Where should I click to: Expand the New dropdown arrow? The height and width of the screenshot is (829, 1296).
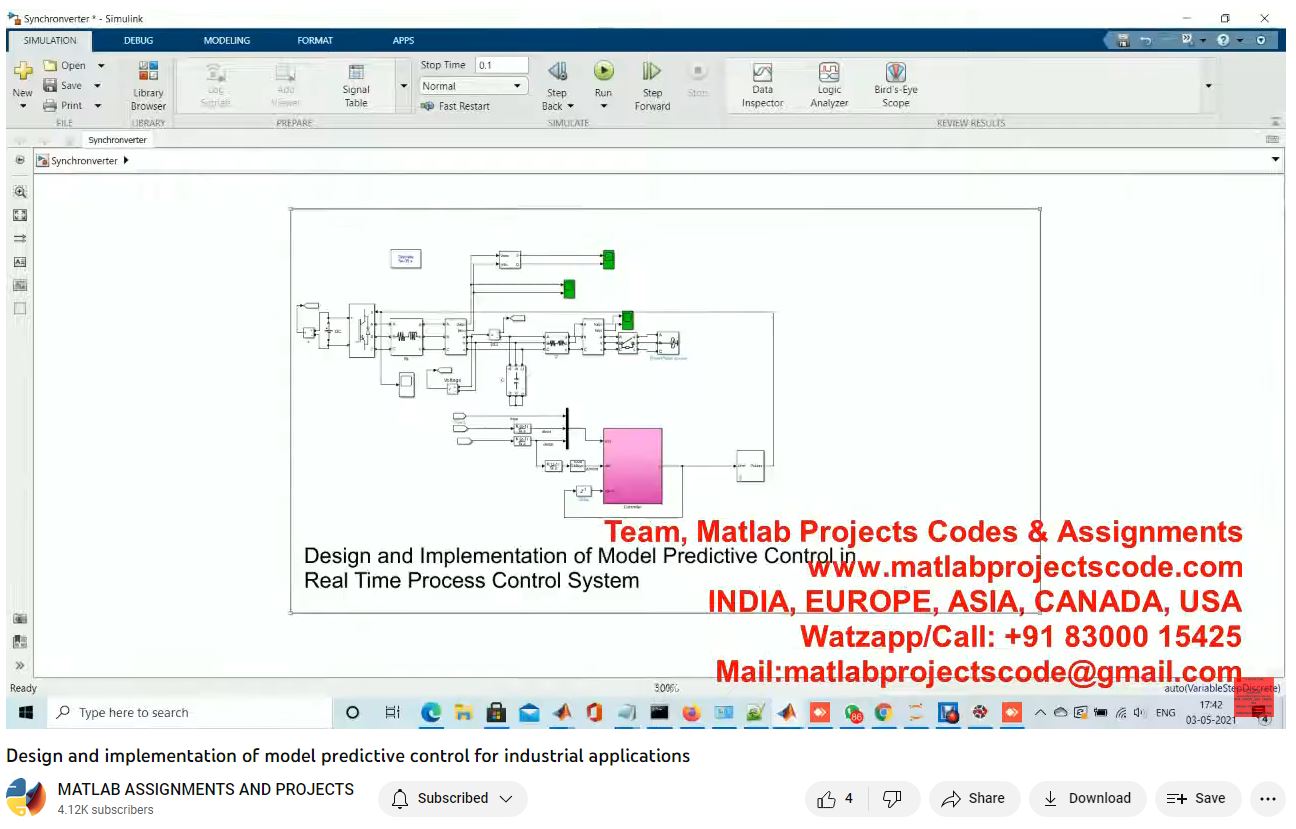tap(22, 105)
